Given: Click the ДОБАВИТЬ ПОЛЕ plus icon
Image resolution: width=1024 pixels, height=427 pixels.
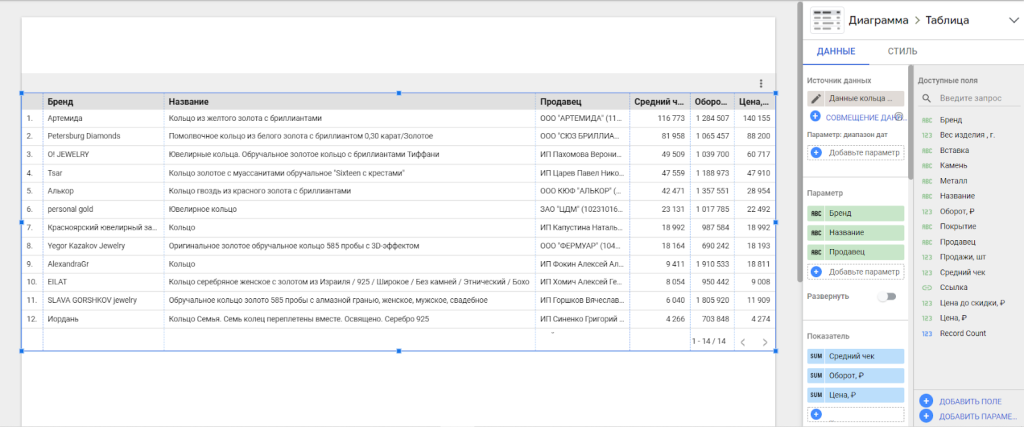Looking at the screenshot, I should tap(926, 401).
